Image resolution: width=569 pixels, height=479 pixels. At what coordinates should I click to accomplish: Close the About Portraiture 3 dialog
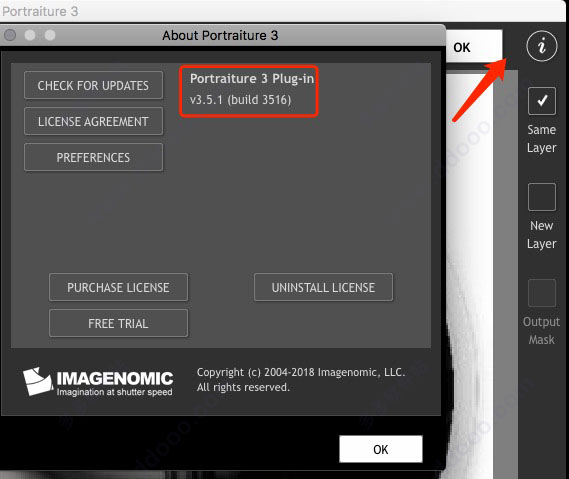[10, 35]
